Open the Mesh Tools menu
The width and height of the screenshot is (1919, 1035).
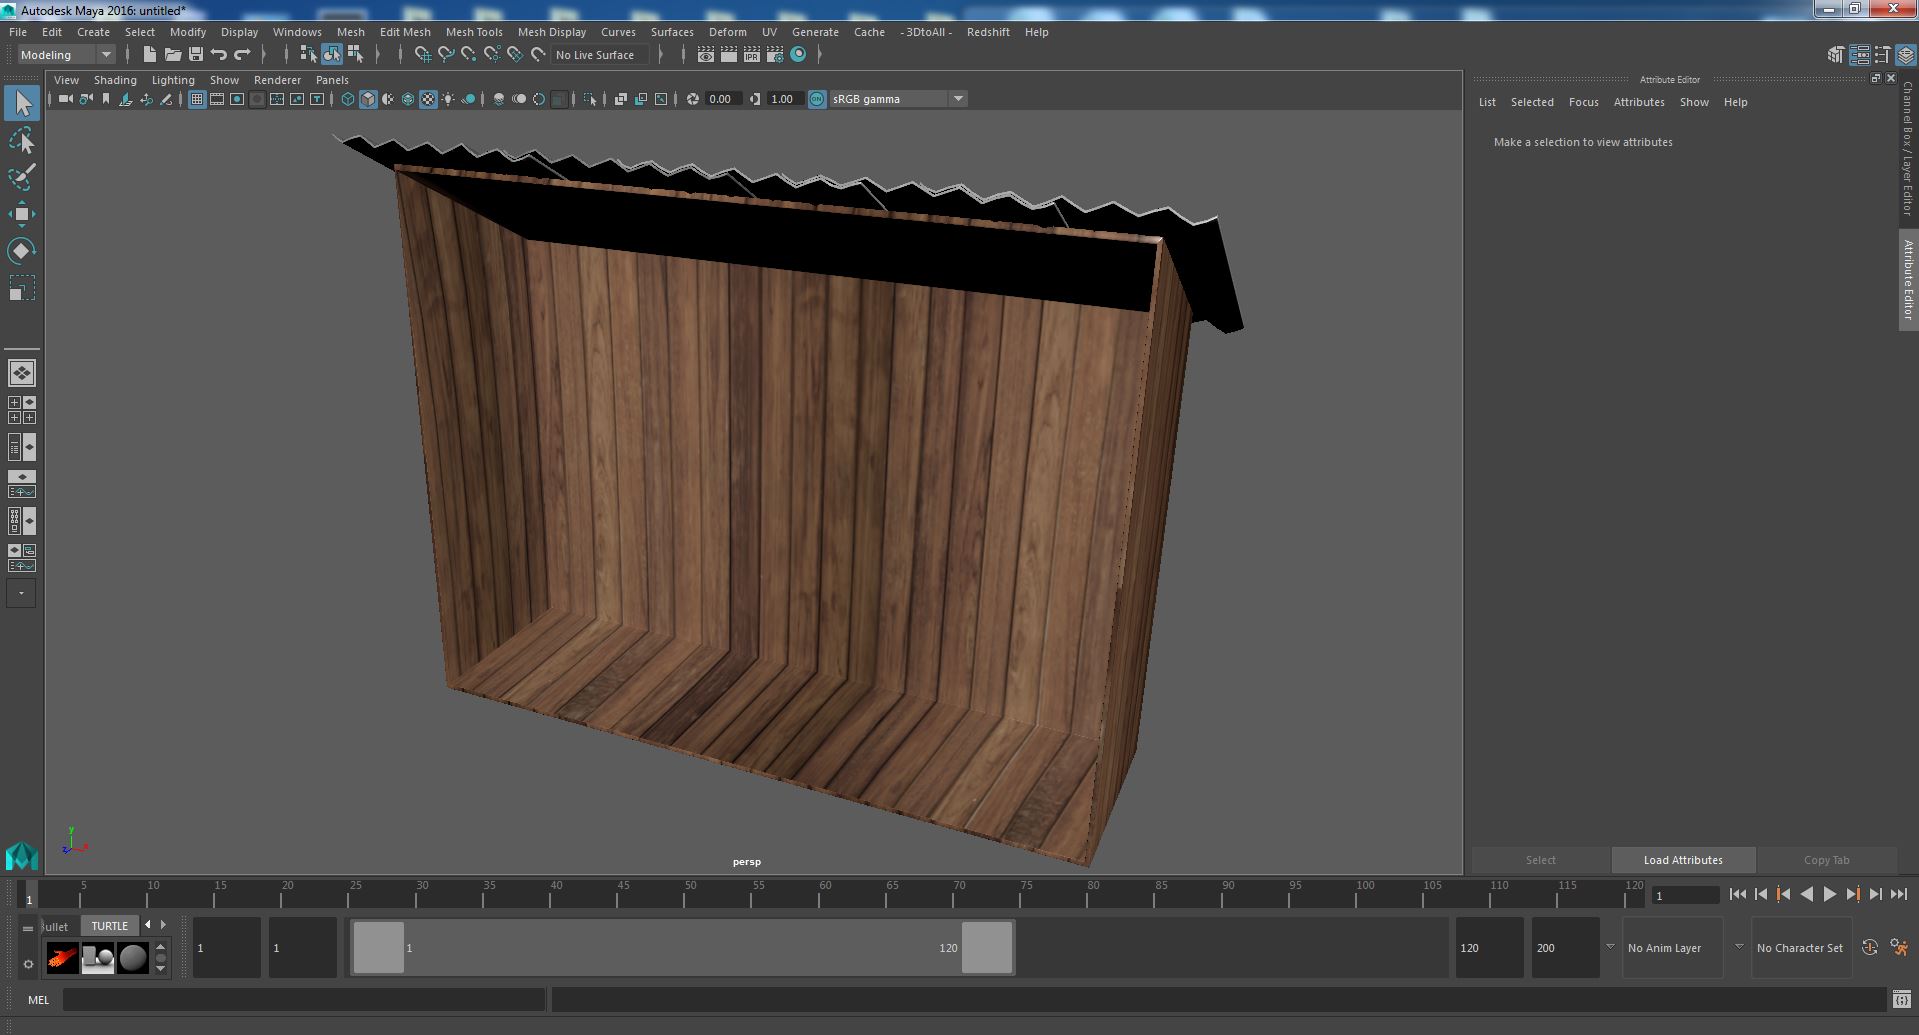474,32
